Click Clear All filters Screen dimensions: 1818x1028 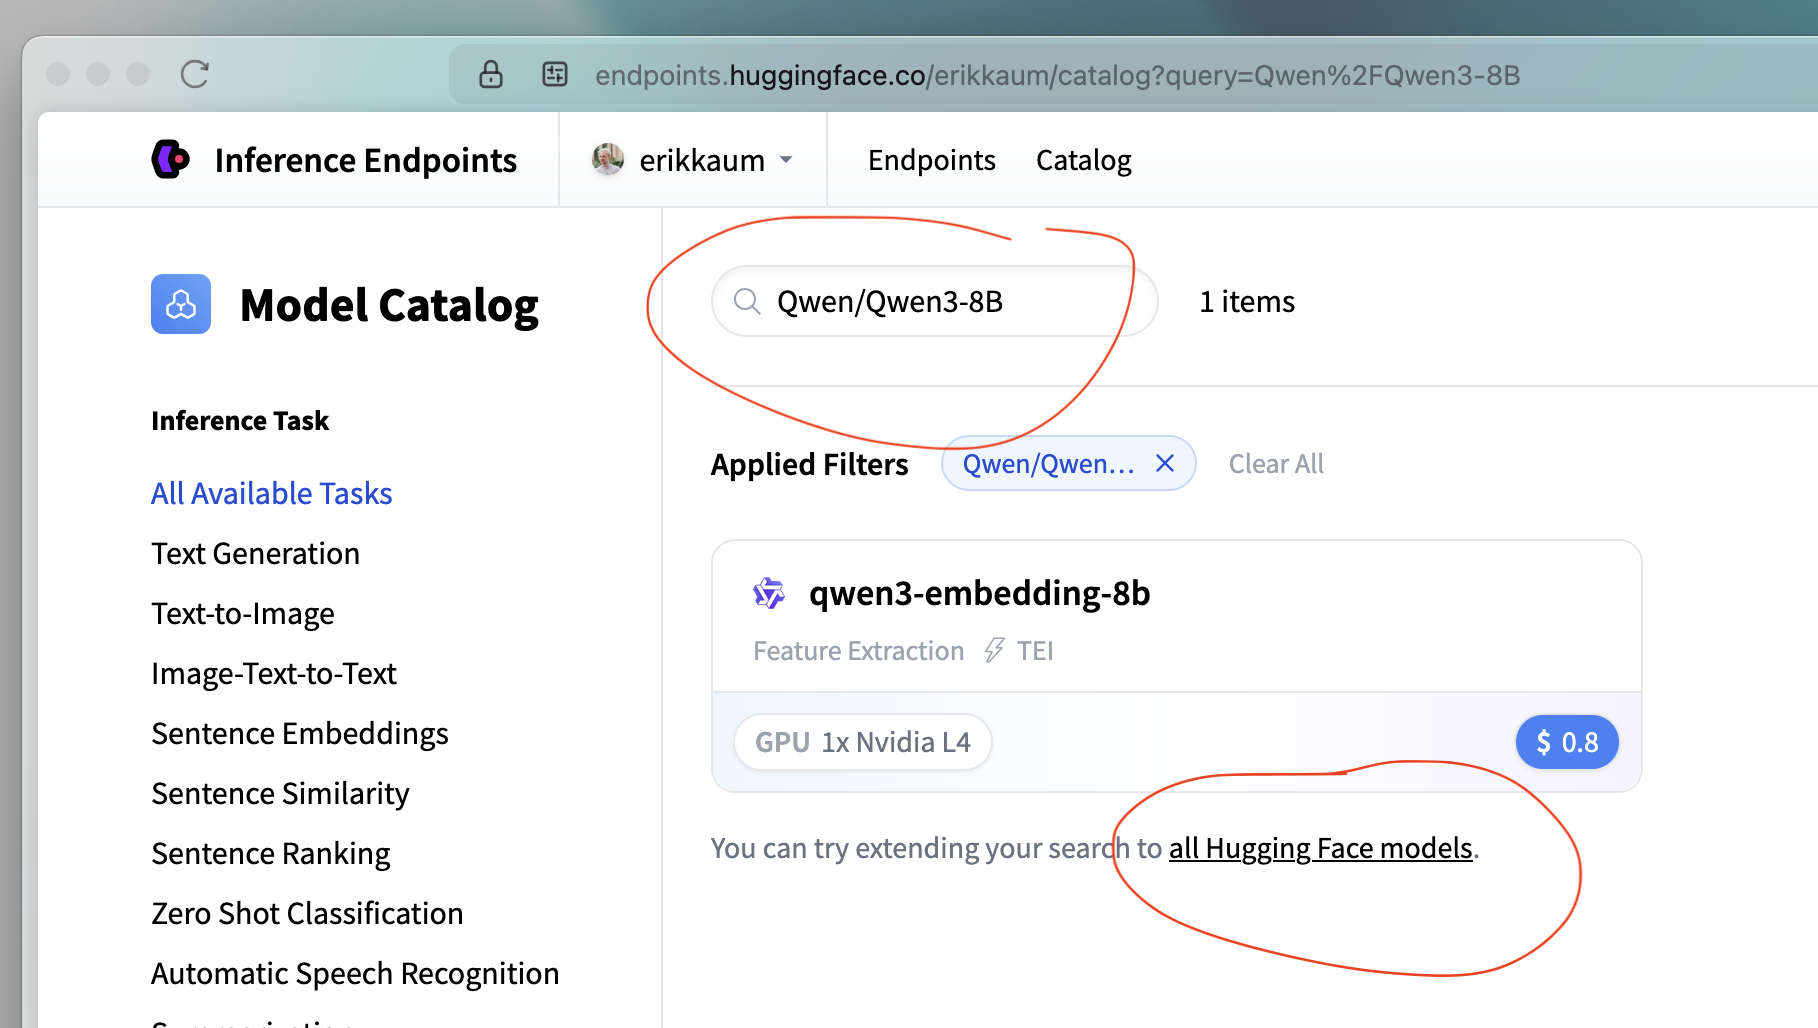click(1276, 464)
